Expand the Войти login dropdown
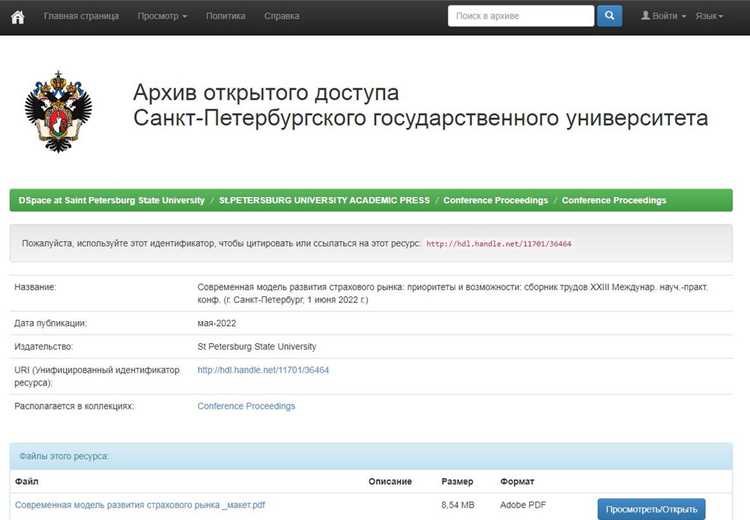 663,16
